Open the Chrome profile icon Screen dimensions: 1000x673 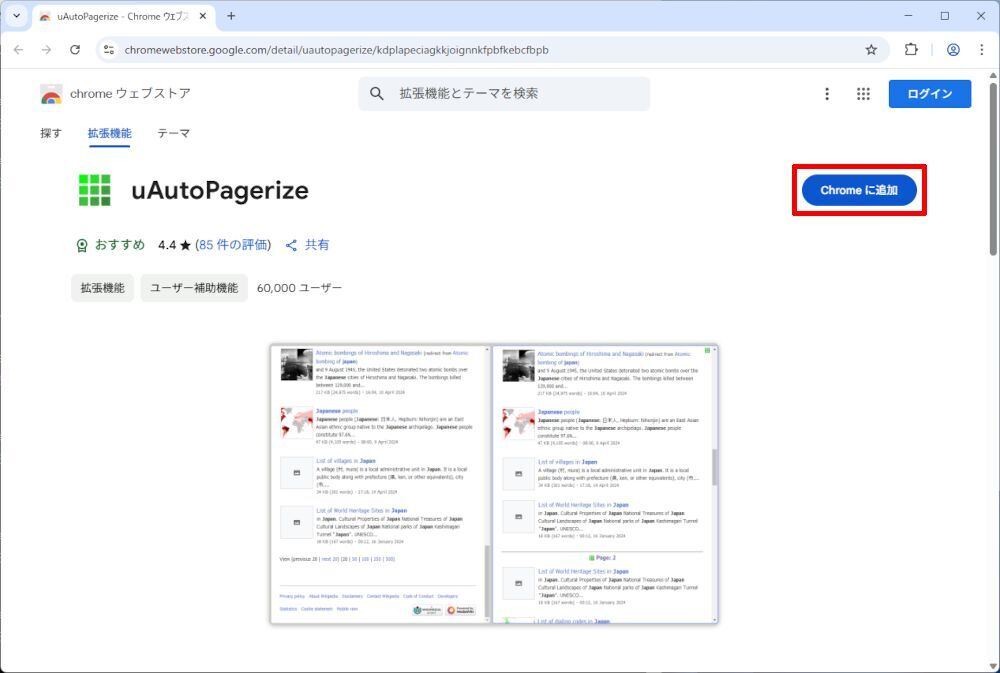point(953,50)
